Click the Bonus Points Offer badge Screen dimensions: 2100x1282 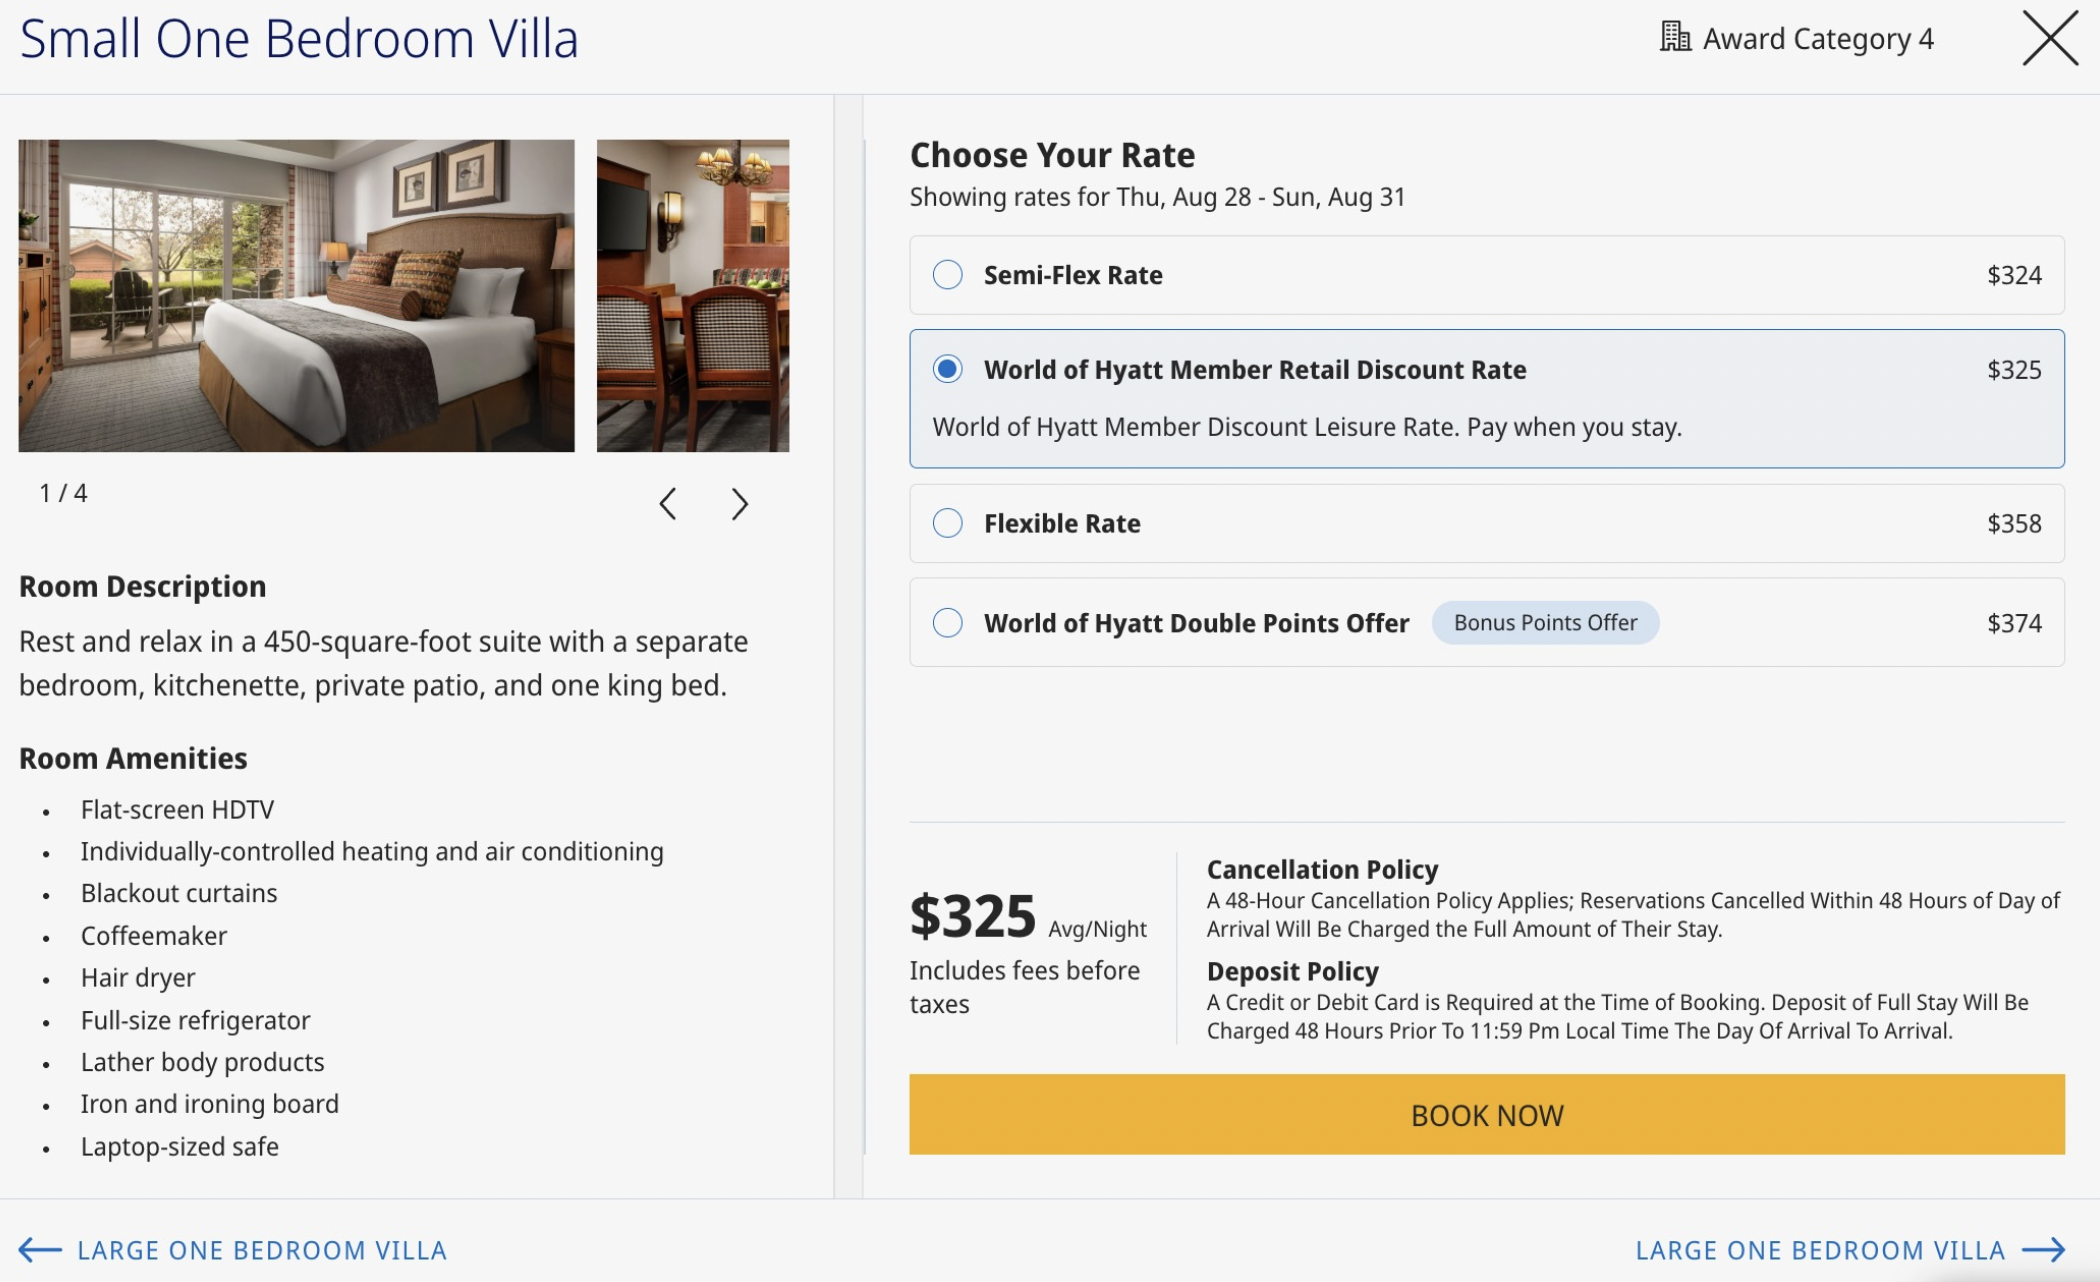(1545, 623)
